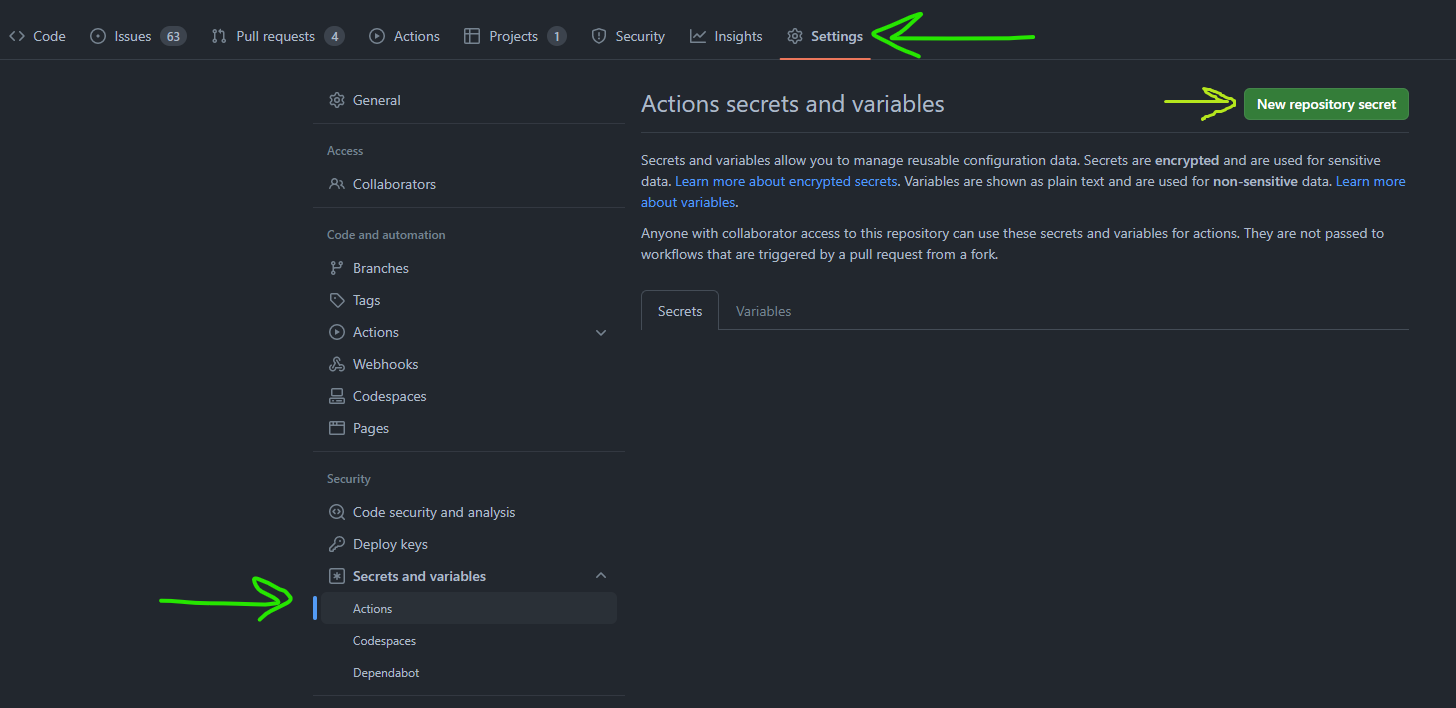Screen dimensions: 1456x708
Task: Select the Secrets tab
Action: 680,311
